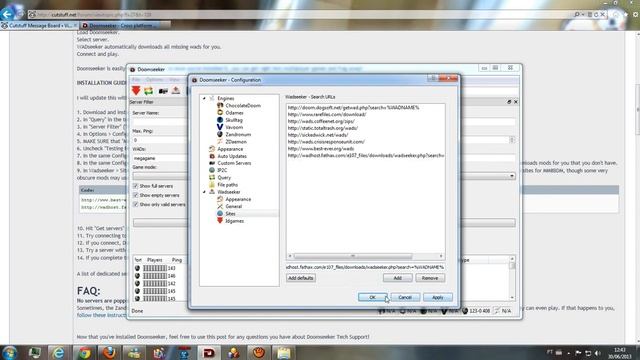Toggle Show only valid servers checkbox
Screen dimensions: 640x360
click(136, 204)
